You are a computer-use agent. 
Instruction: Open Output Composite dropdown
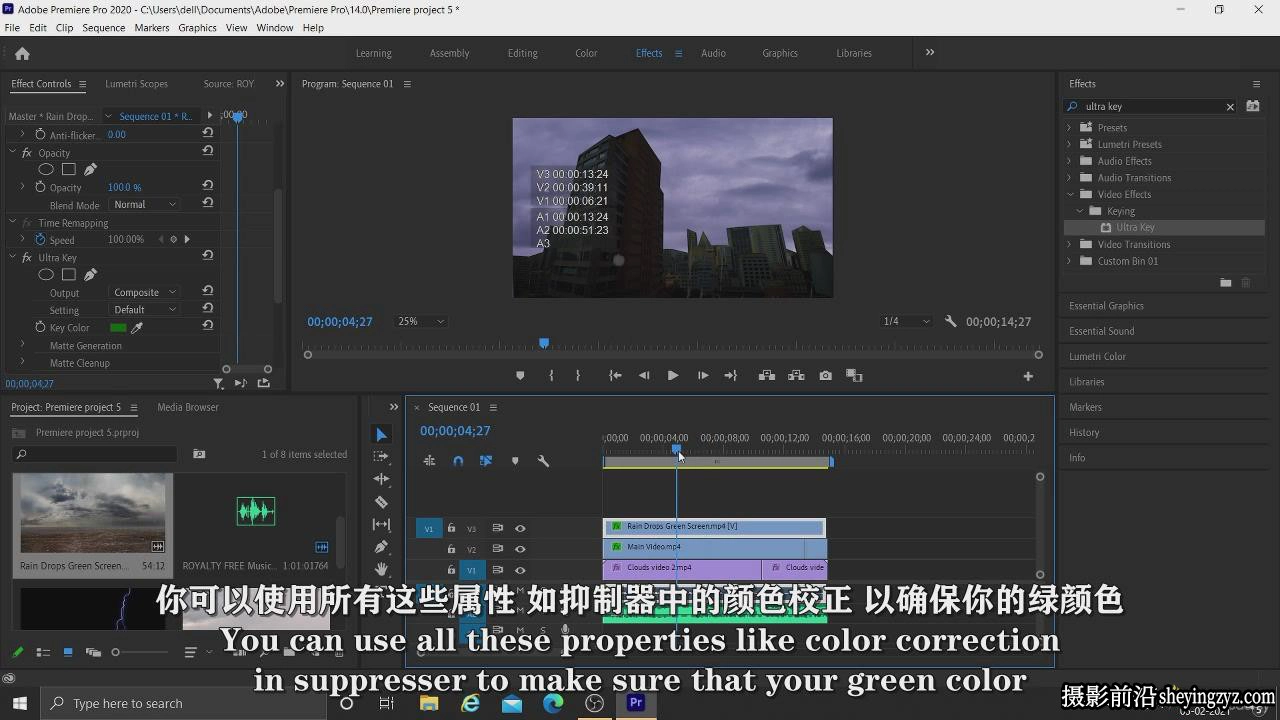coord(144,292)
